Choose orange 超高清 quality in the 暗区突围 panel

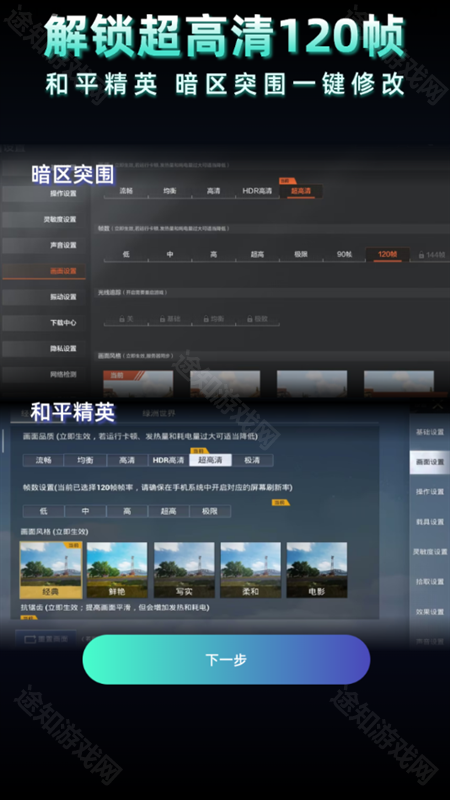301,191
